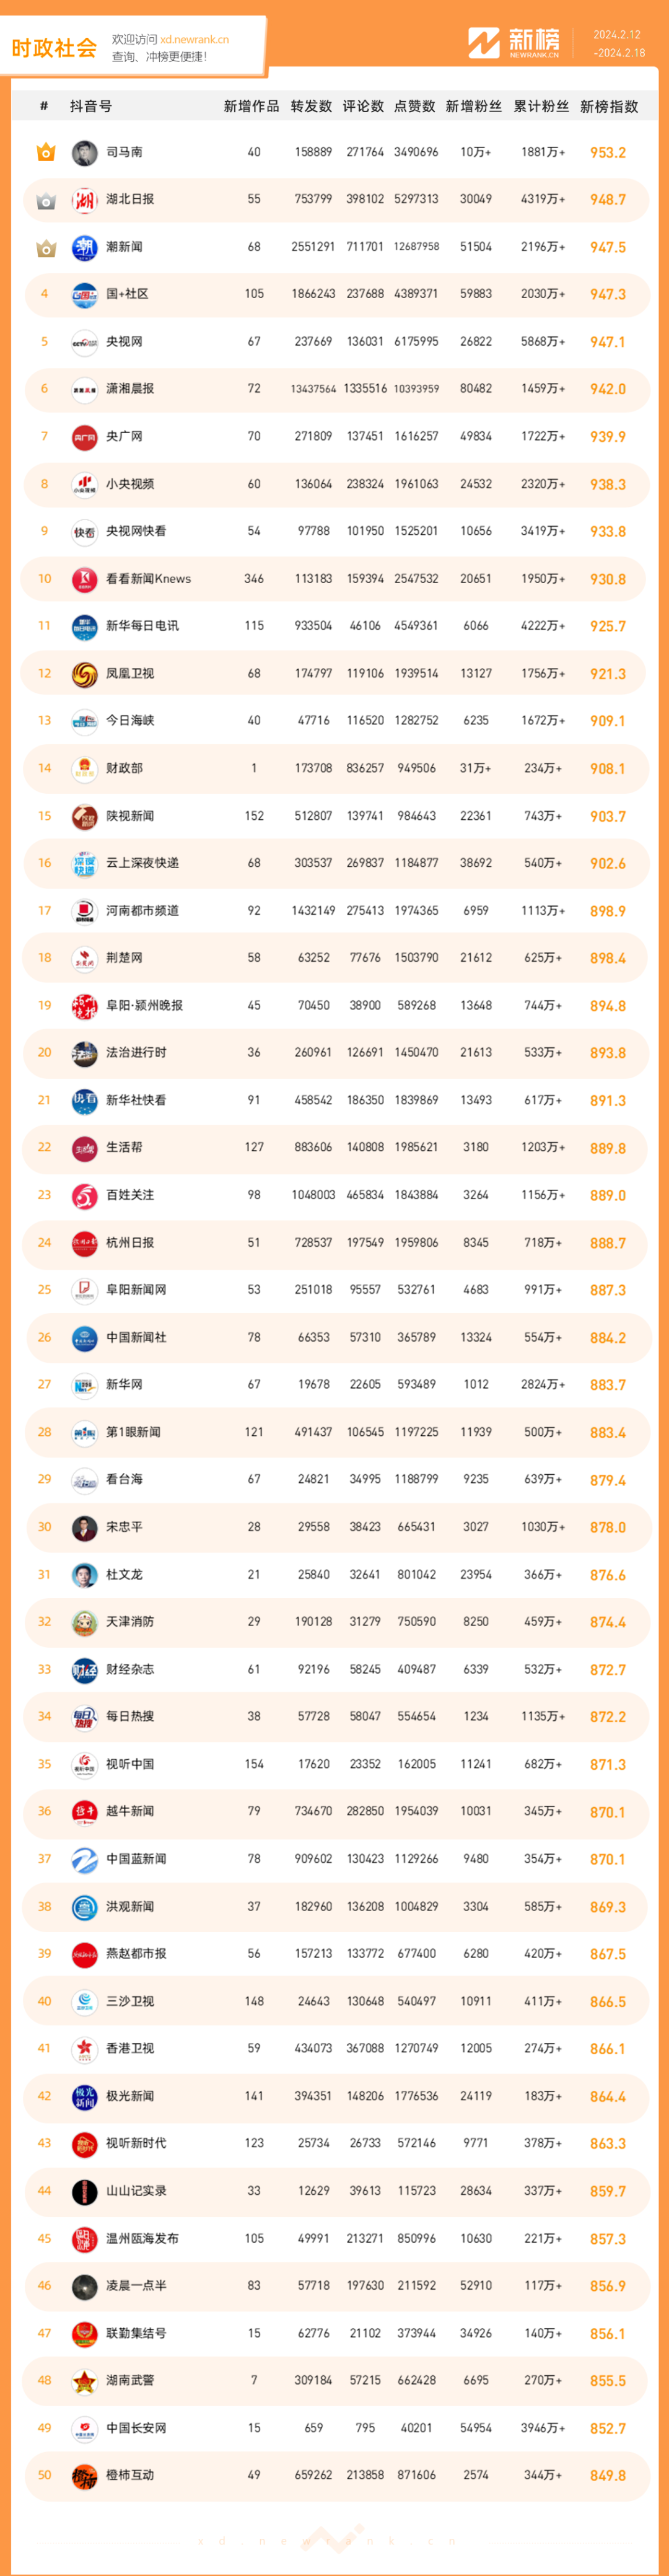
Task: Click the 天津消防 cartoon avatar
Action: tap(84, 1622)
